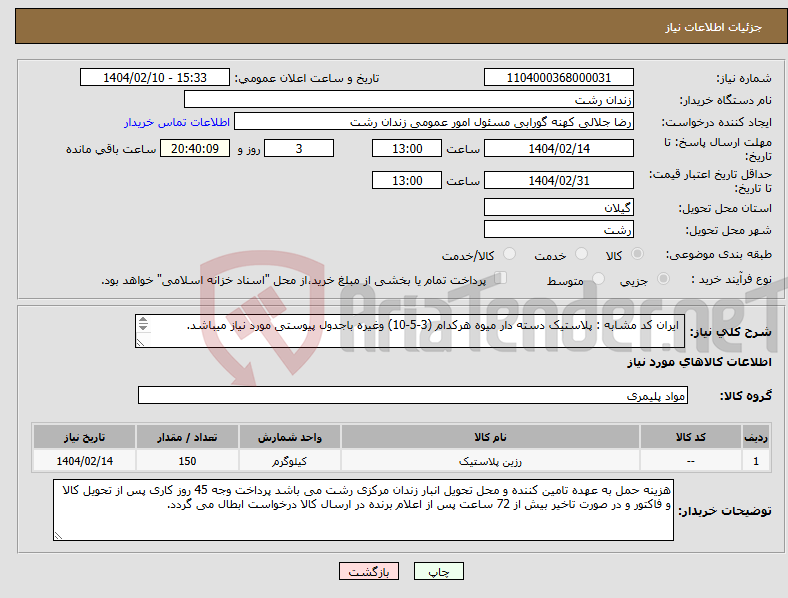
Task: Click the نام کالا column header
Action: click(490, 437)
